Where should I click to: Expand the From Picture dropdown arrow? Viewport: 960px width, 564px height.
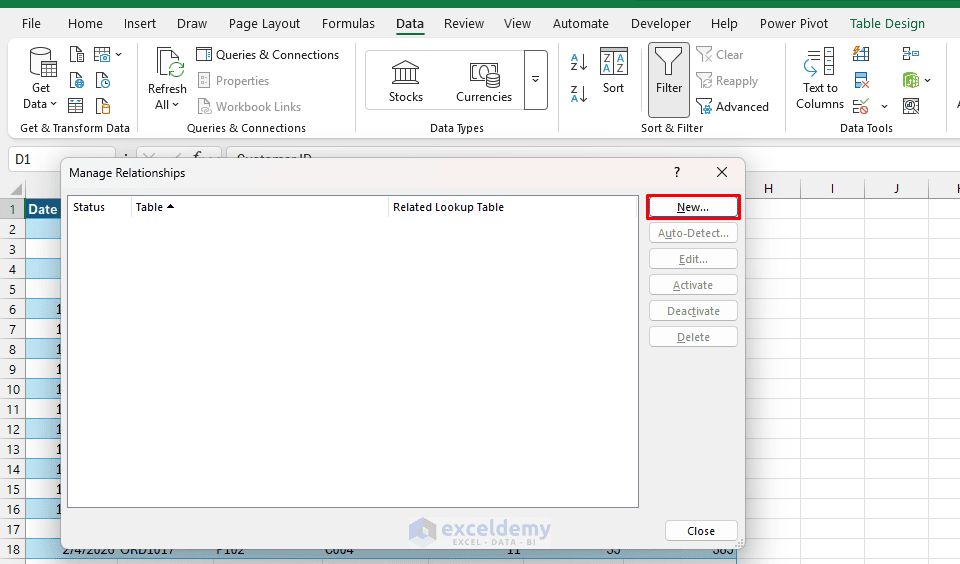[119, 55]
